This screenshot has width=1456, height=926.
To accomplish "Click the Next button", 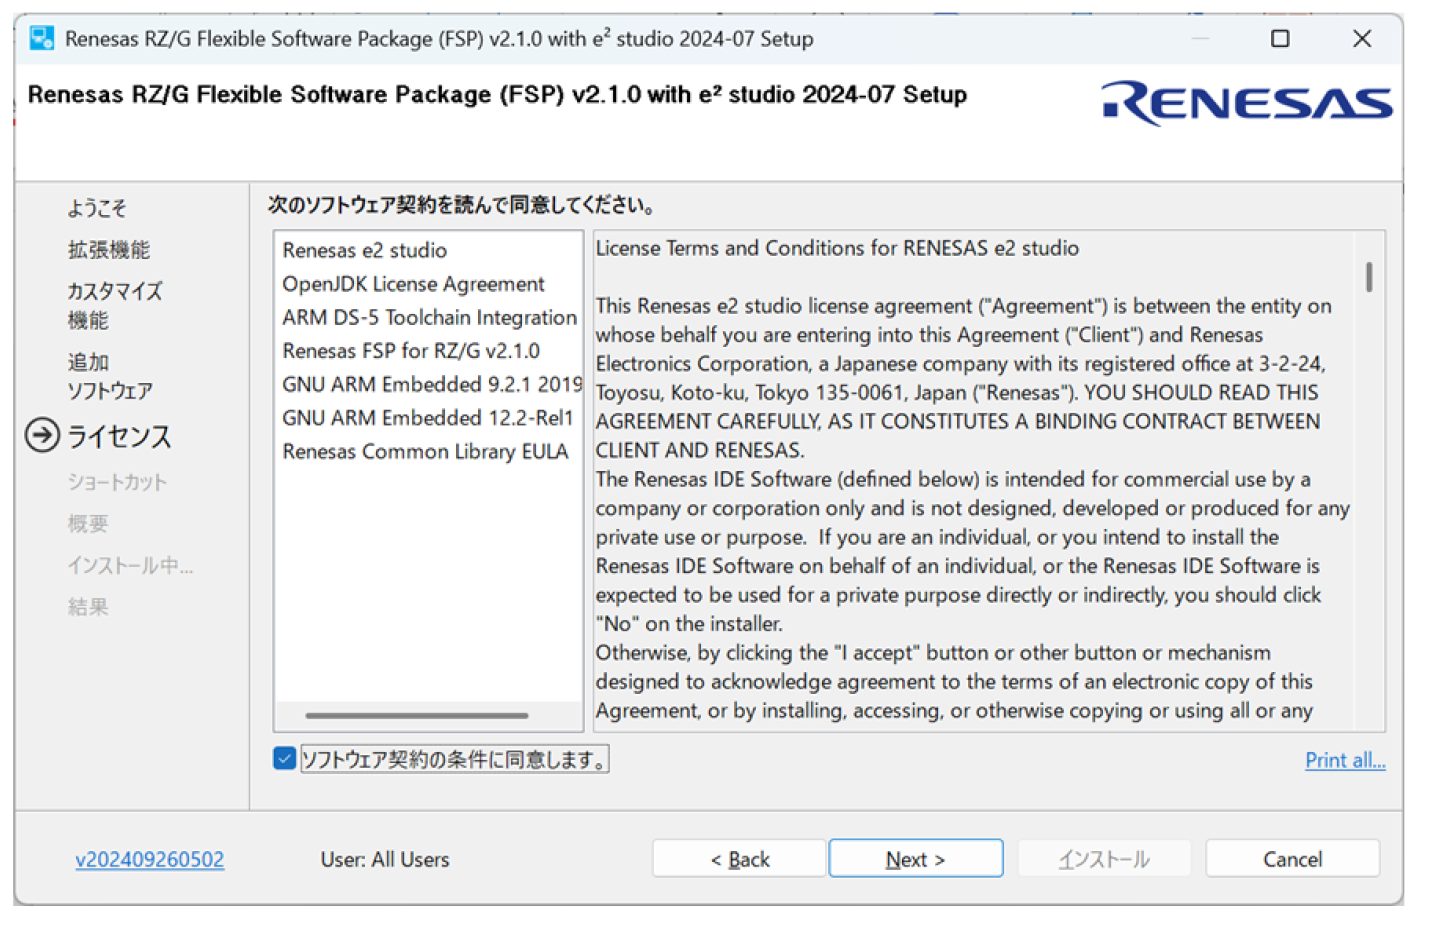I will [x=915, y=859].
